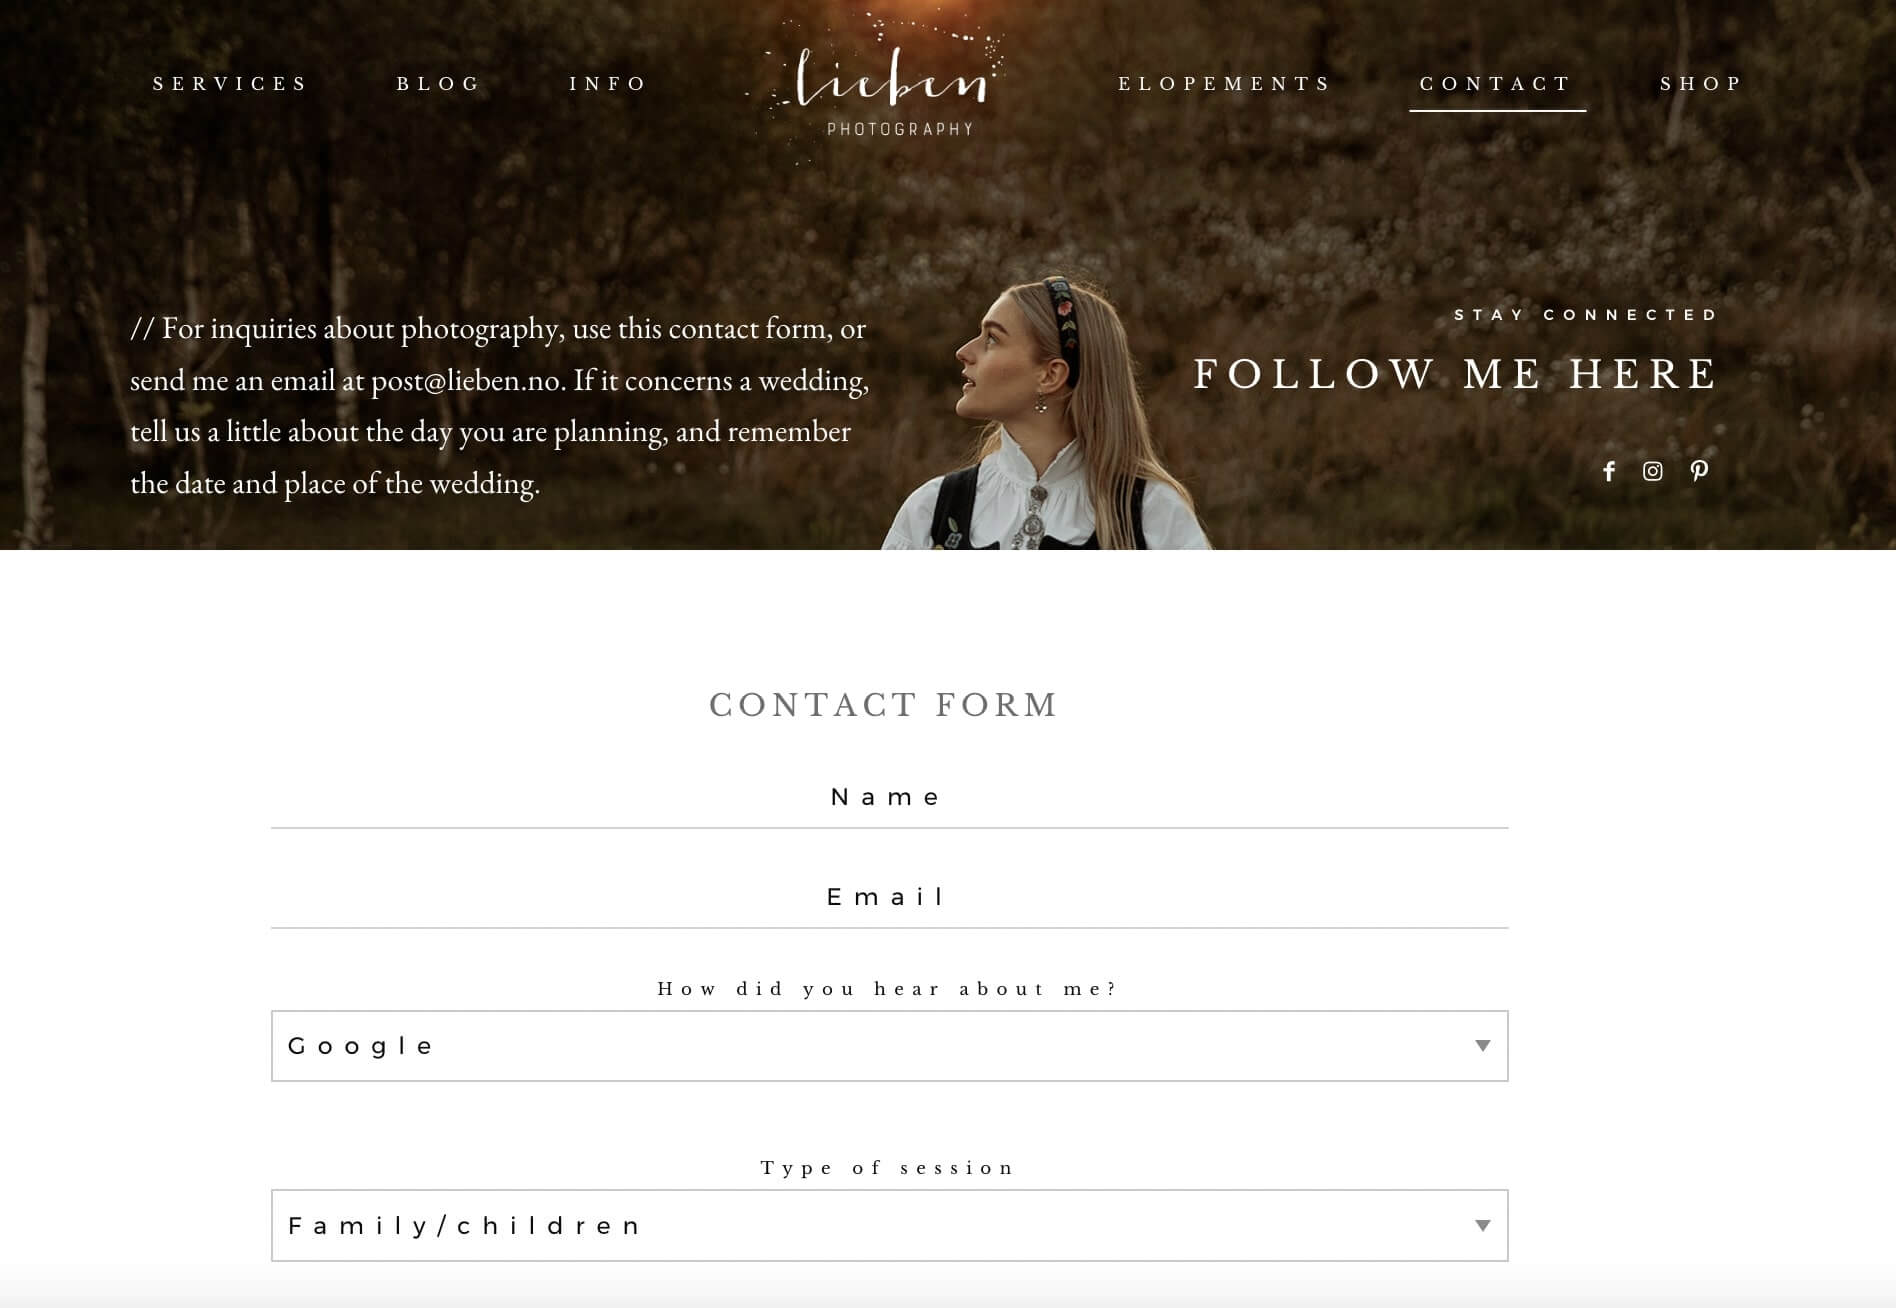Go to the Blog page
Screen dimensions: 1896x1308
tap(439, 84)
